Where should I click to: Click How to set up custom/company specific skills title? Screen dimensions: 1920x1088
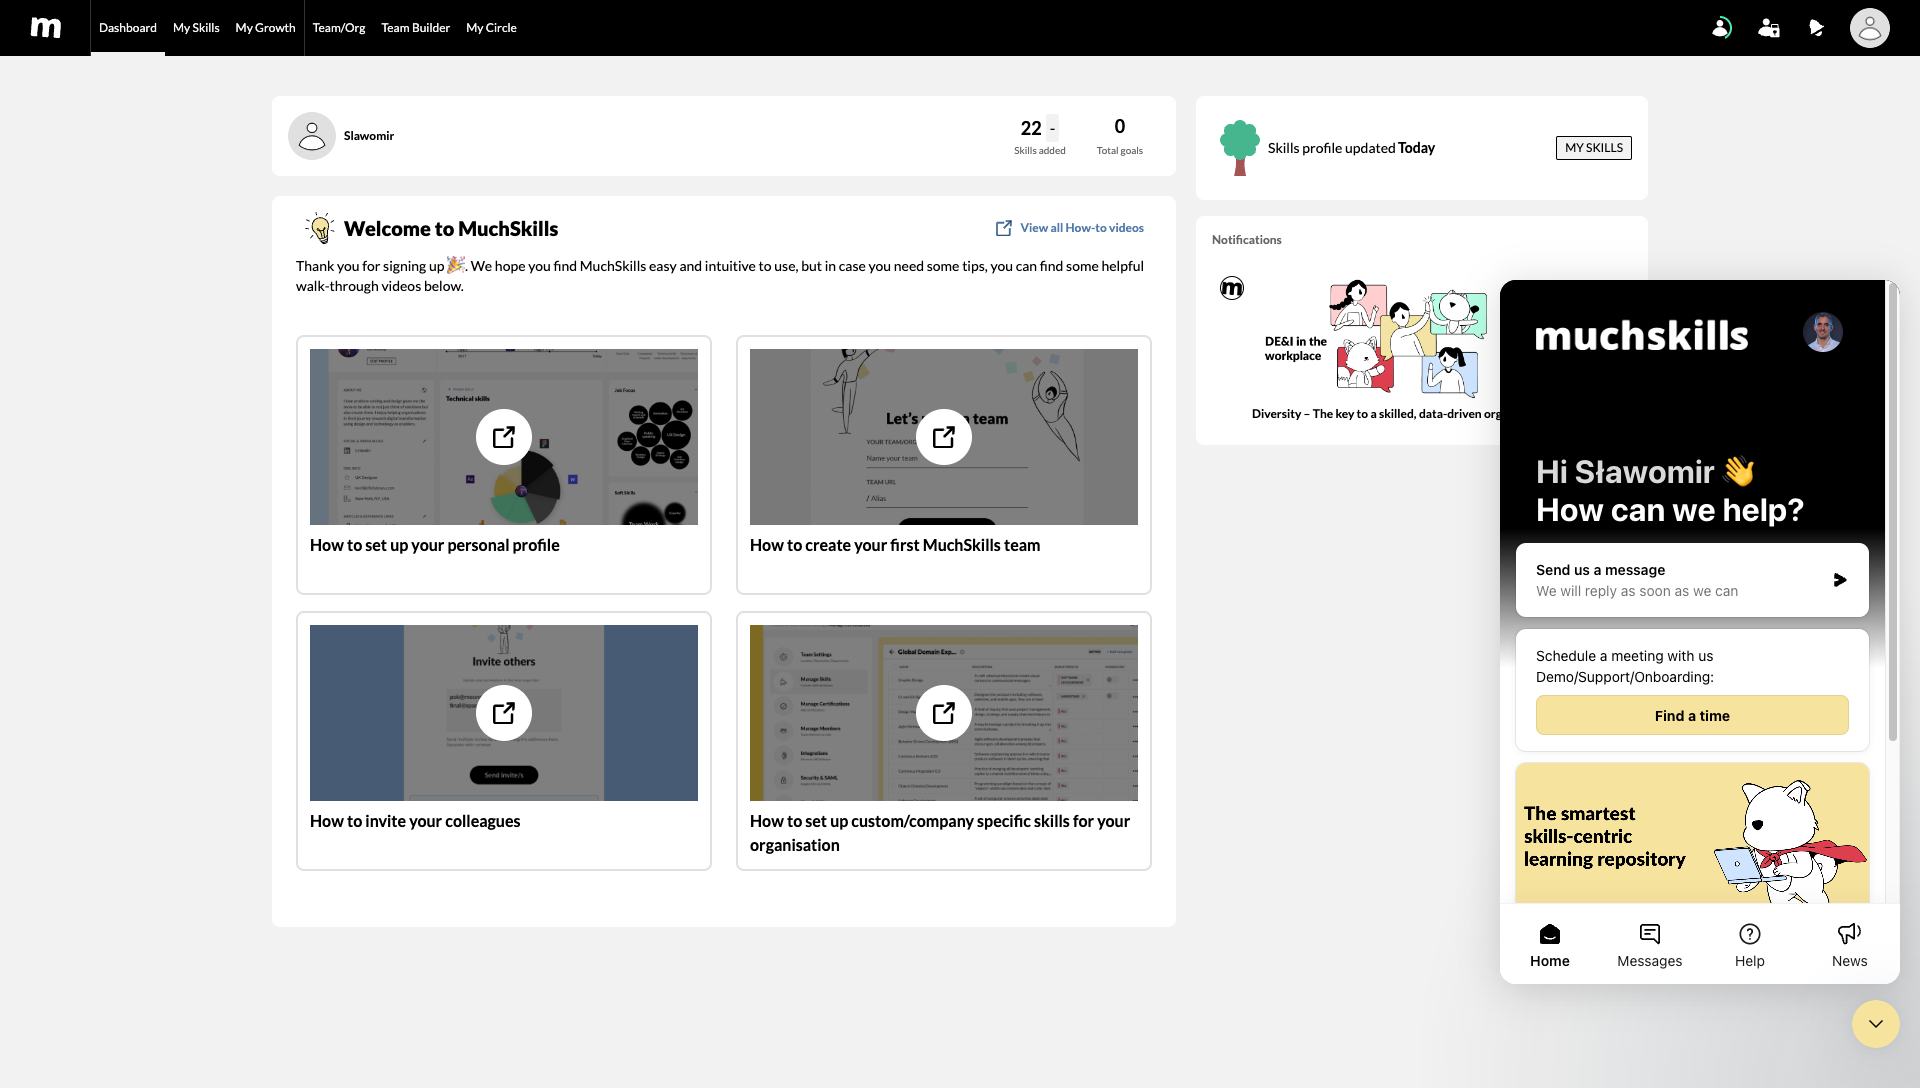pyautogui.click(x=940, y=833)
